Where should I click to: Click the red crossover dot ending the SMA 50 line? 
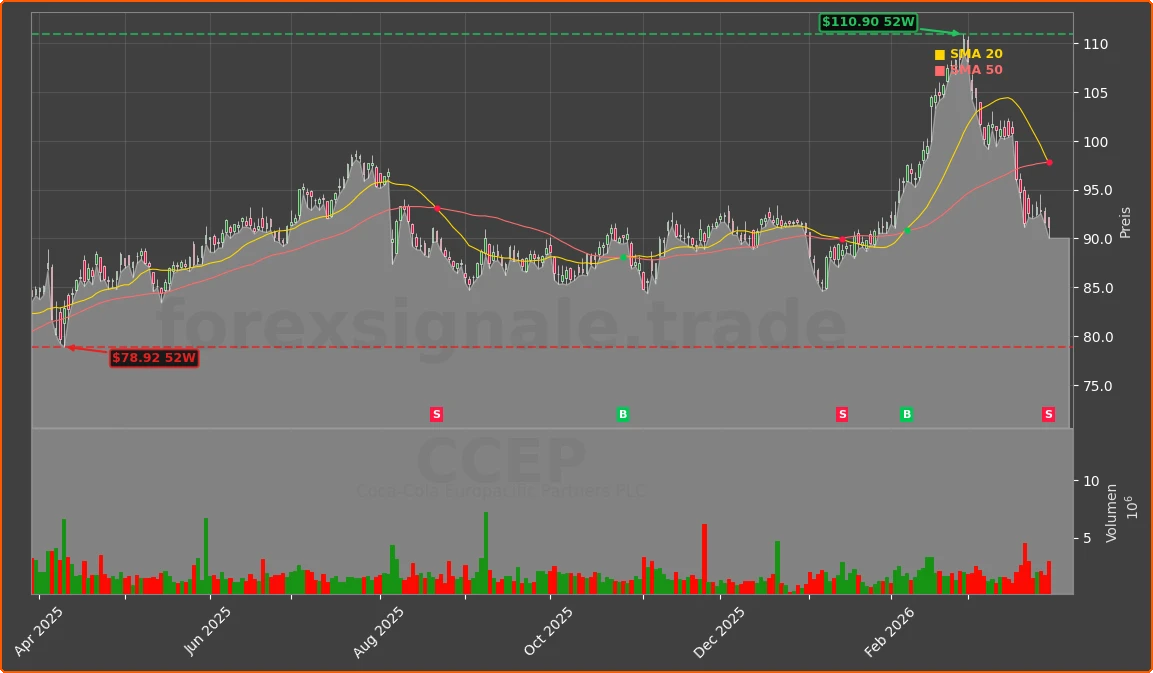coord(1049,163)
